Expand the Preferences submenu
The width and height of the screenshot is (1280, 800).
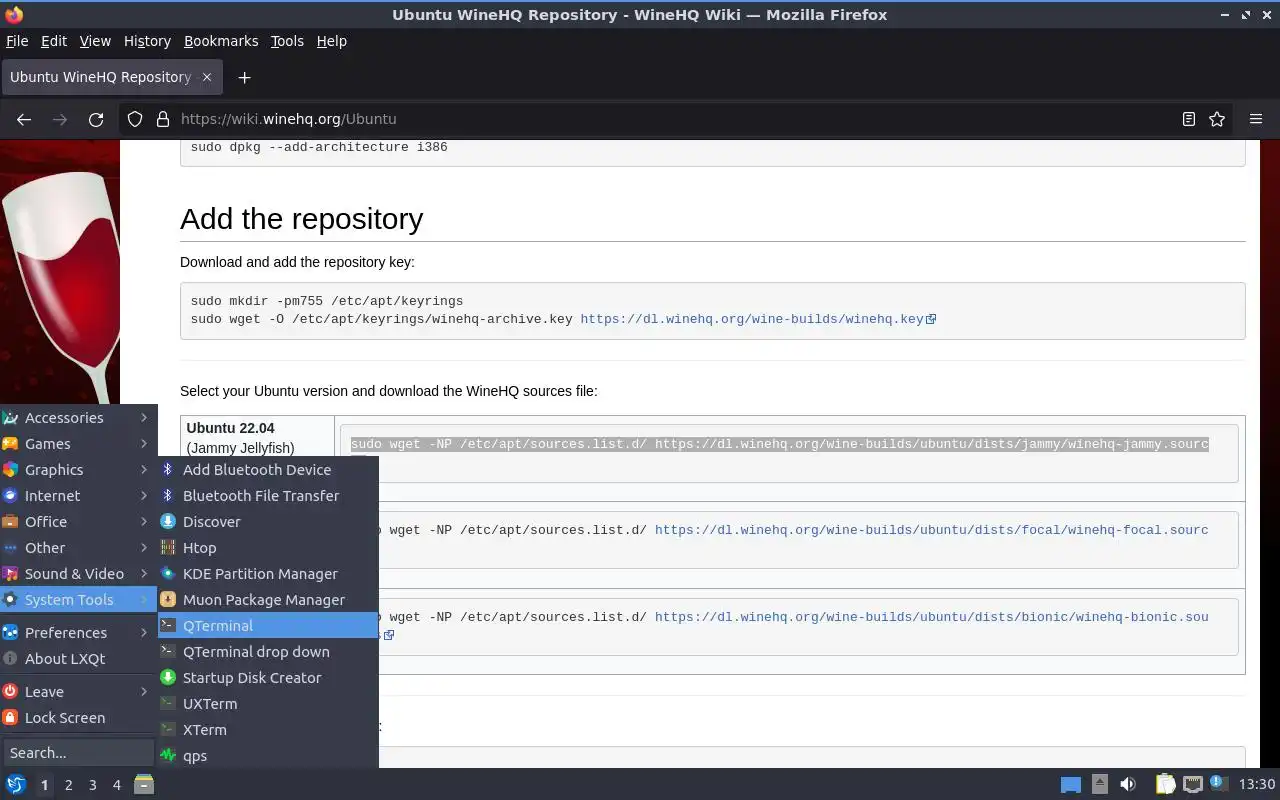click(78, 633)
